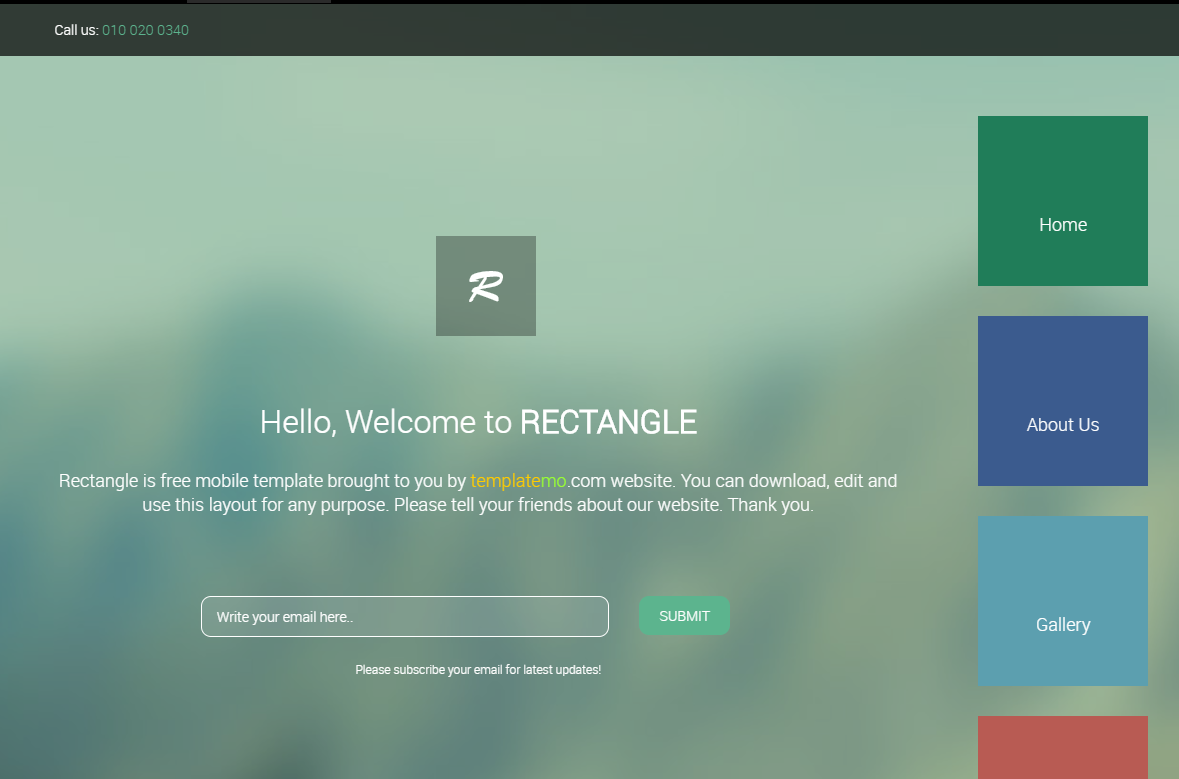Click the phone number 010 020 0340
The width and height of the screenshot is (1179, 779).
click(145, 30)
